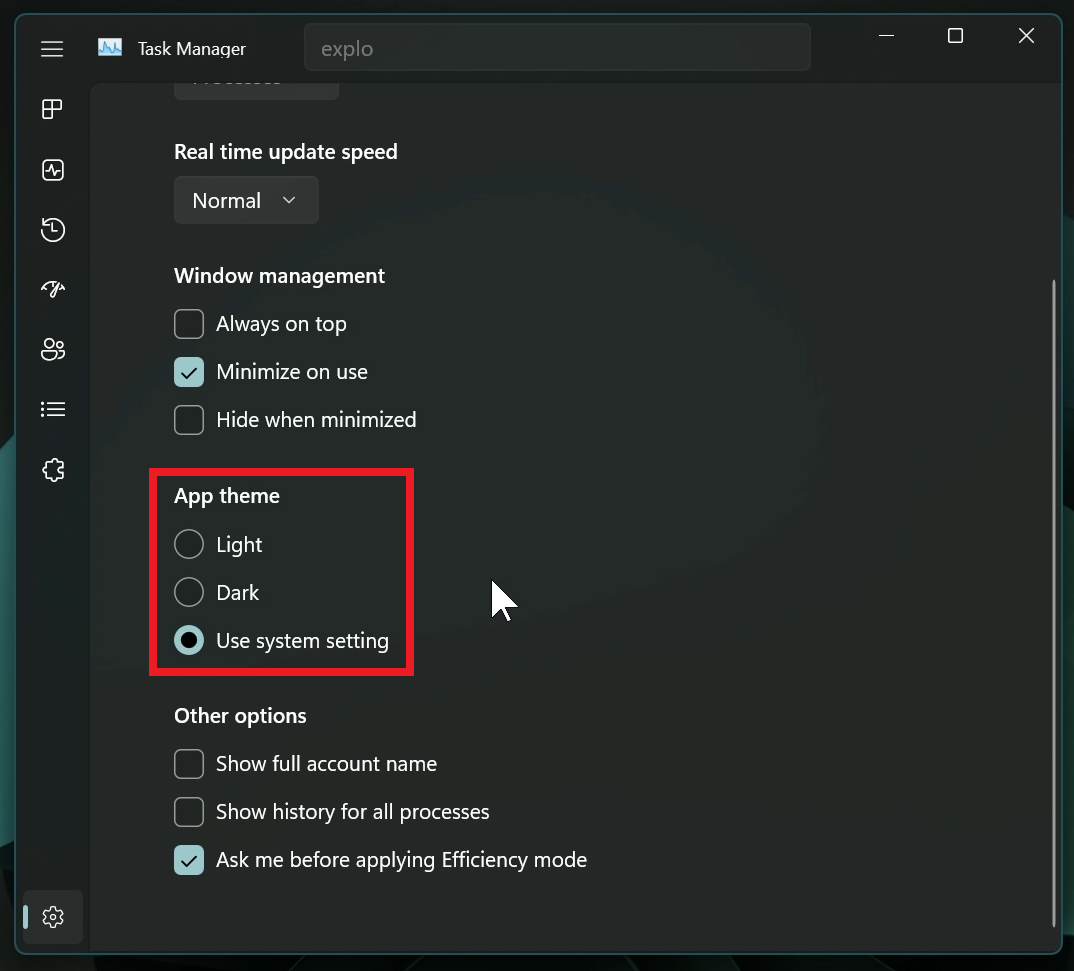Viewport: 1074px width, 971px height.
Task: Open the Startup apps page
Action: (x=52, y=289)
